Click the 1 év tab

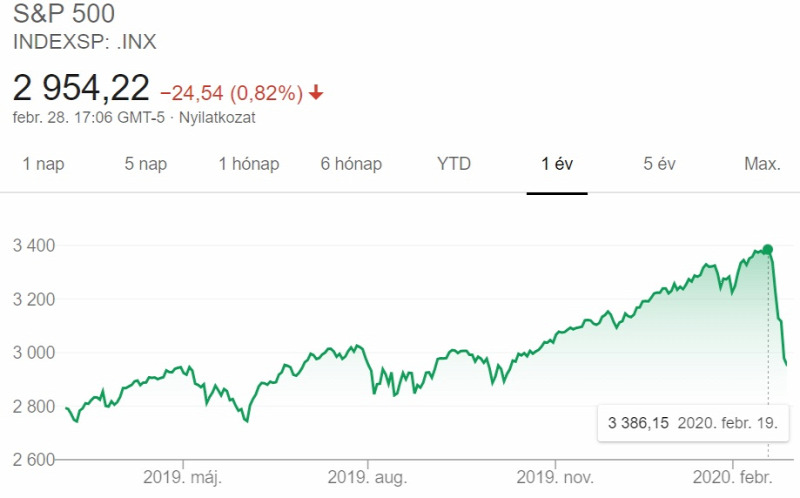pyautogui.click(x=557, y=164)
